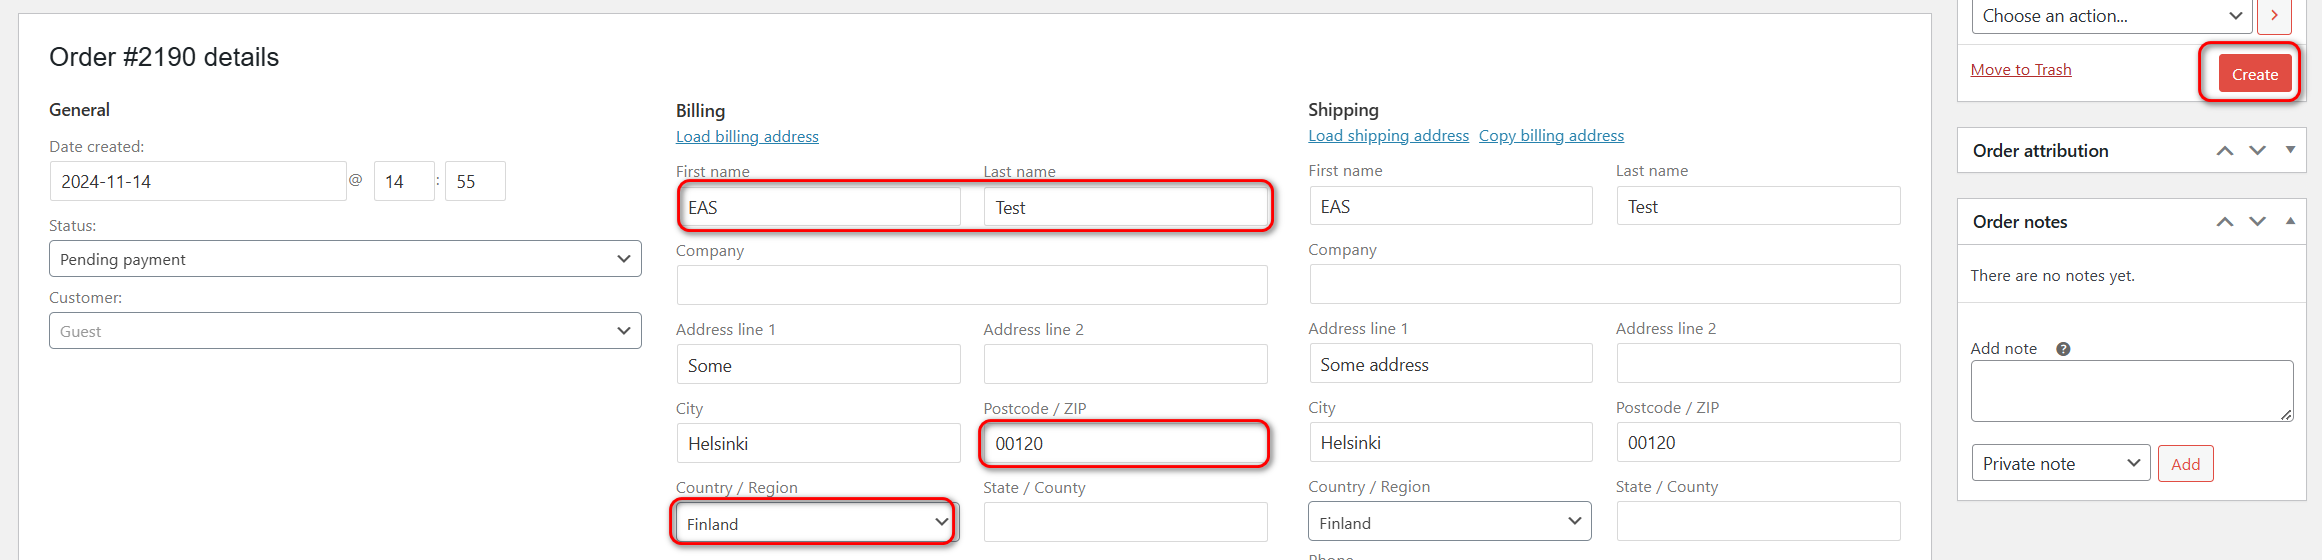Move Order notes panel up
This screenshot has width=2322, height=560.
tap(2224, 222)
